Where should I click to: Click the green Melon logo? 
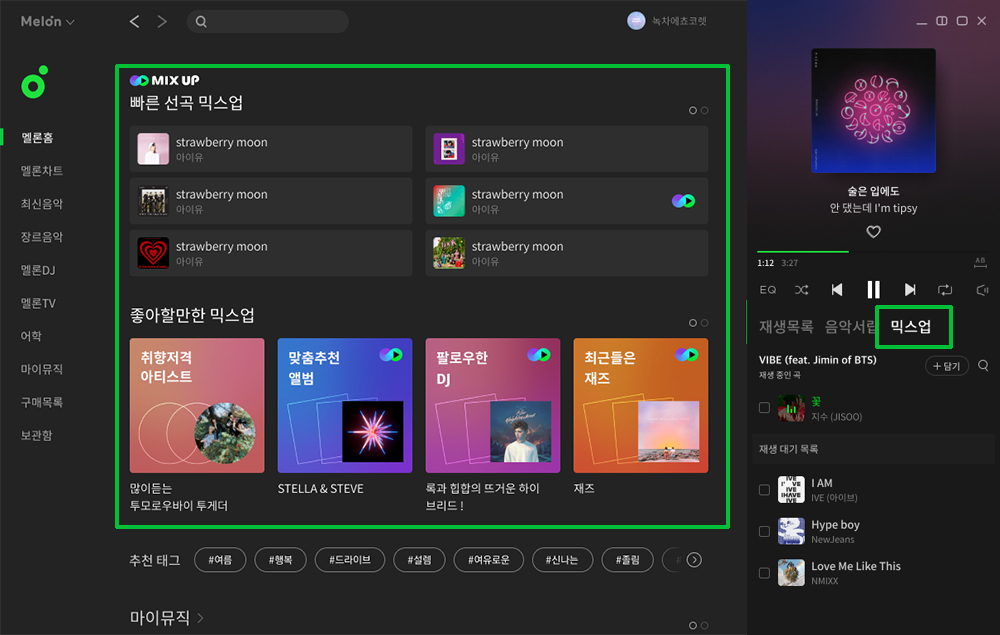pos(34,82)
